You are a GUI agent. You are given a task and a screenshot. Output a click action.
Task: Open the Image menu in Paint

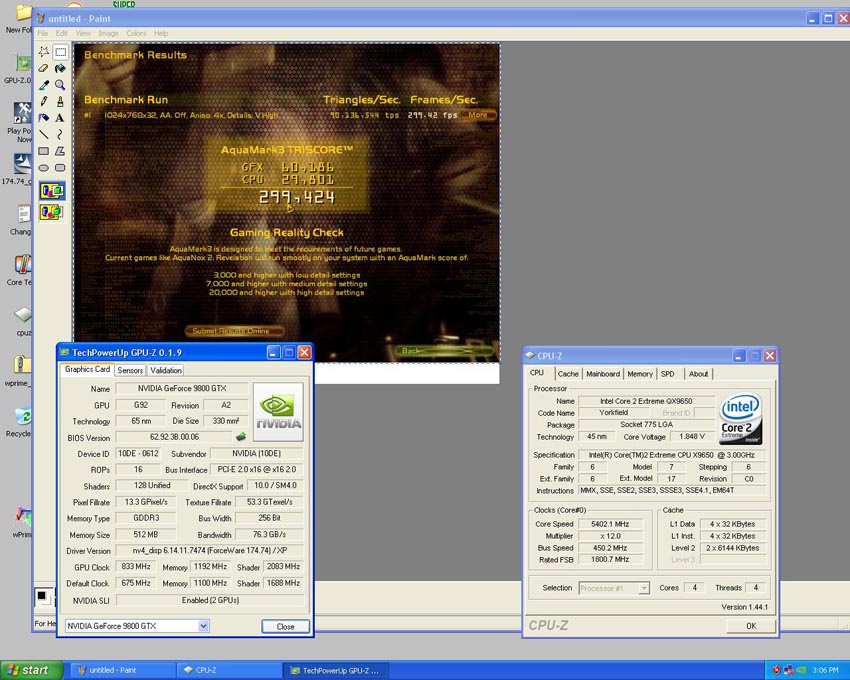point(108,33)
